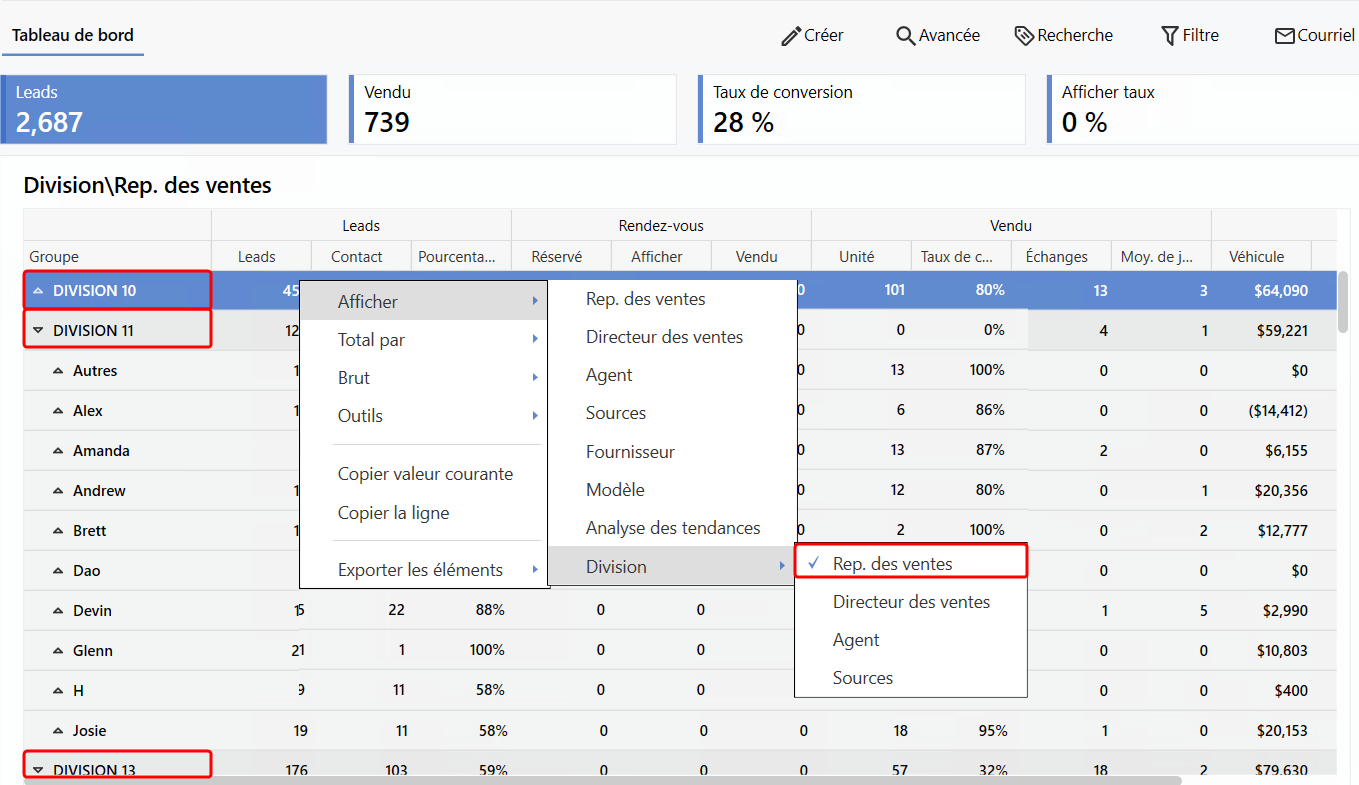
Task: Collapse the DIVISION 13 group
Action: pos(39,770)
